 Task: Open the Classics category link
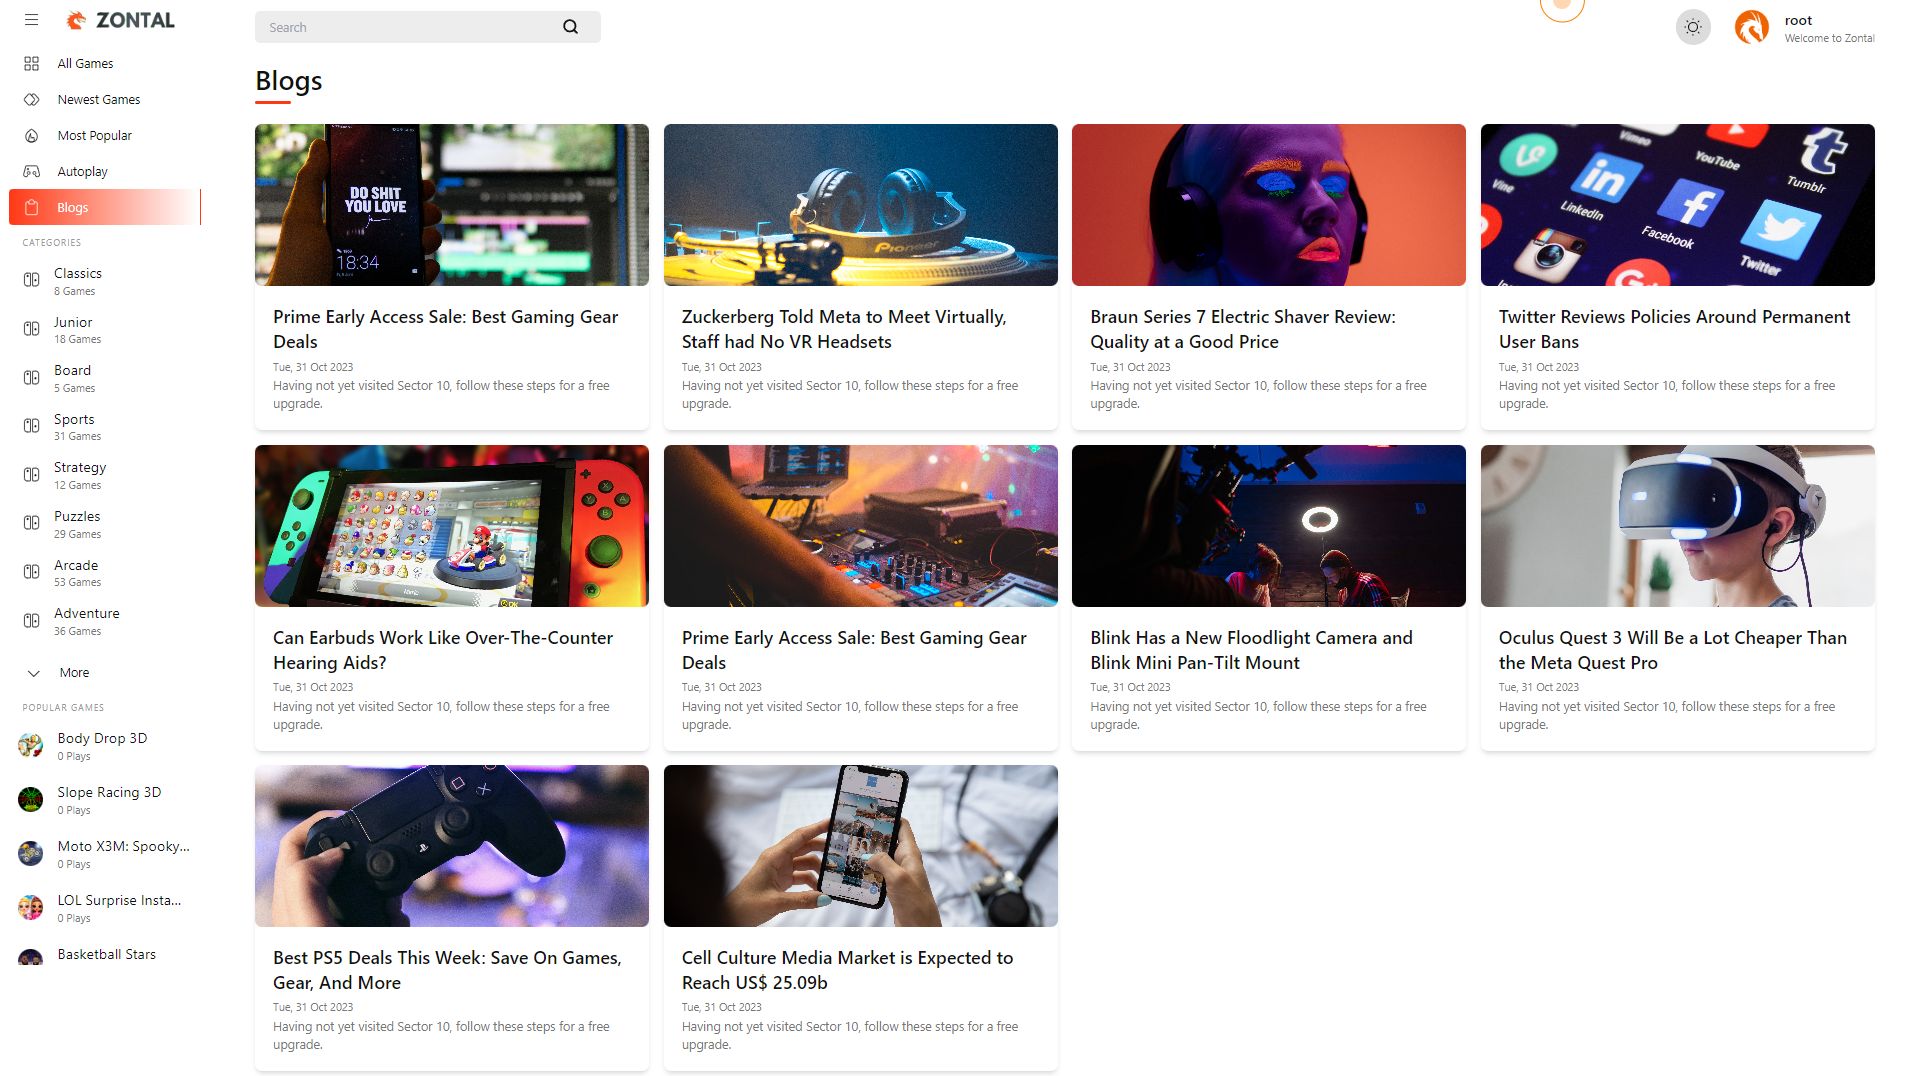[78, 273]
